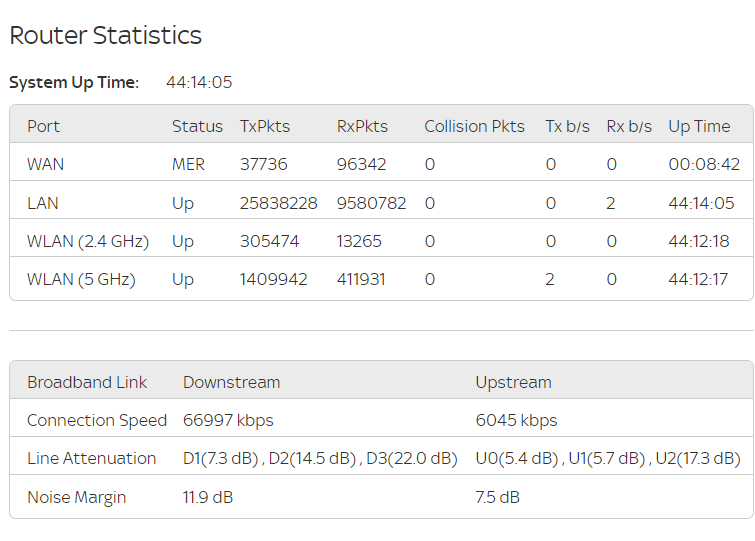Click the Downstream column header
755x541 pixels.
tap(231, 382)
